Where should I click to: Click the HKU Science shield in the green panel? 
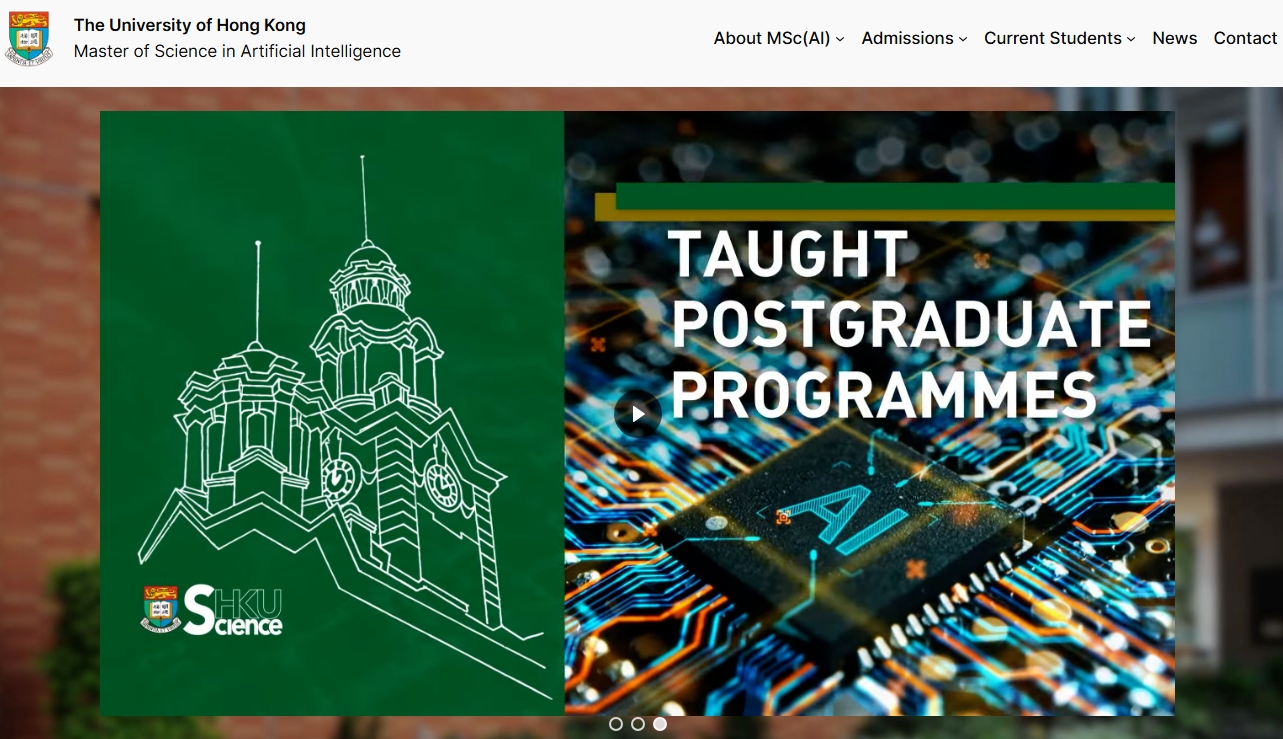click(x=159, y=609)
